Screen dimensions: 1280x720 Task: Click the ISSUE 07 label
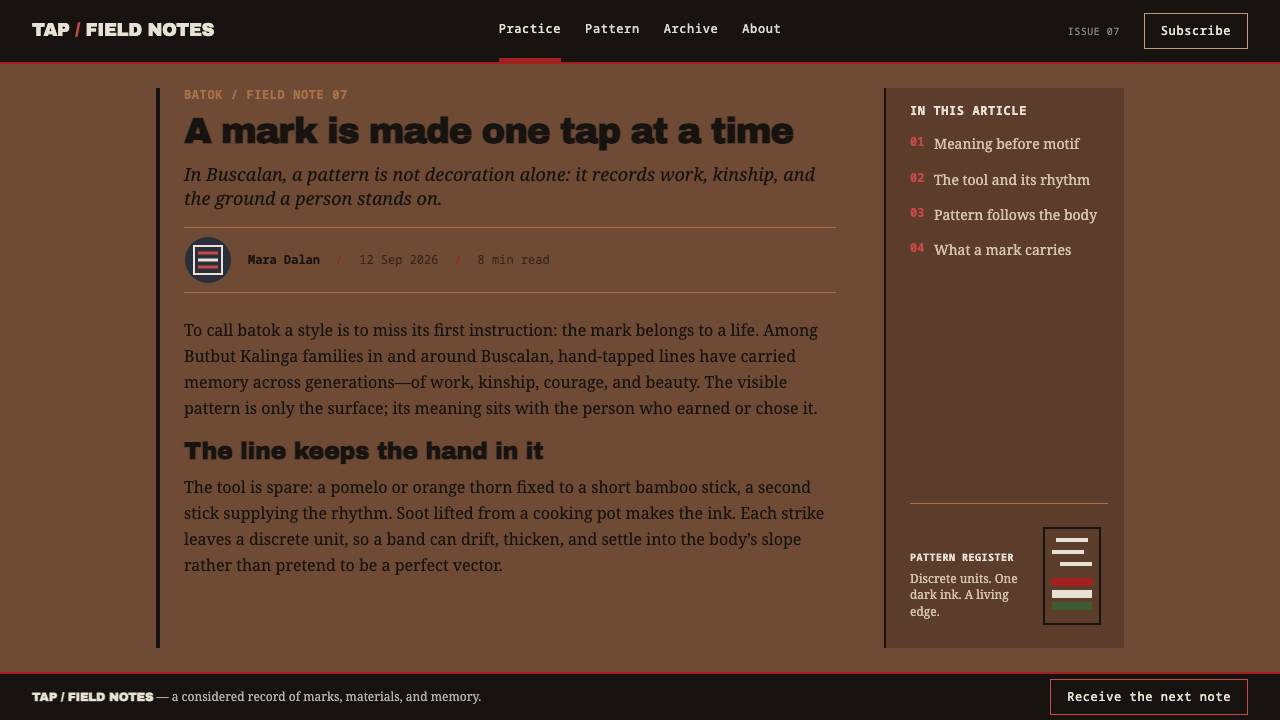point(1094,32)
